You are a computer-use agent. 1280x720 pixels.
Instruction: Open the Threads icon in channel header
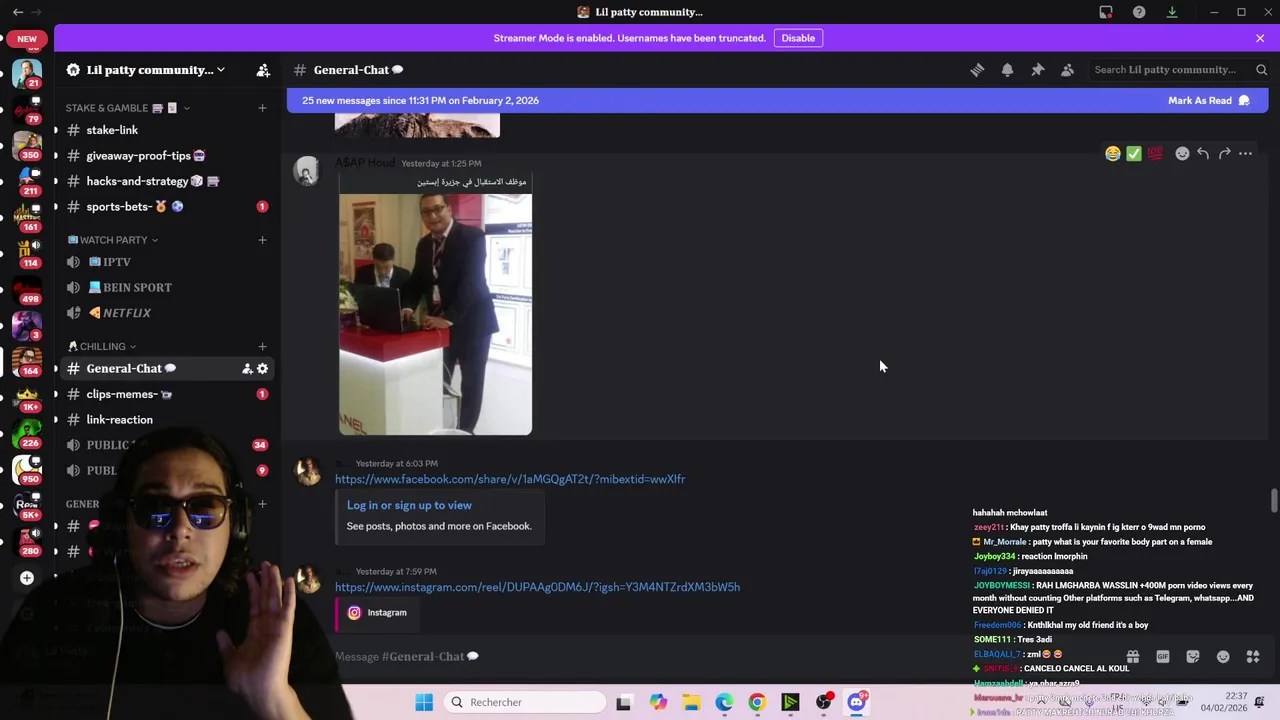coord(977,70)
